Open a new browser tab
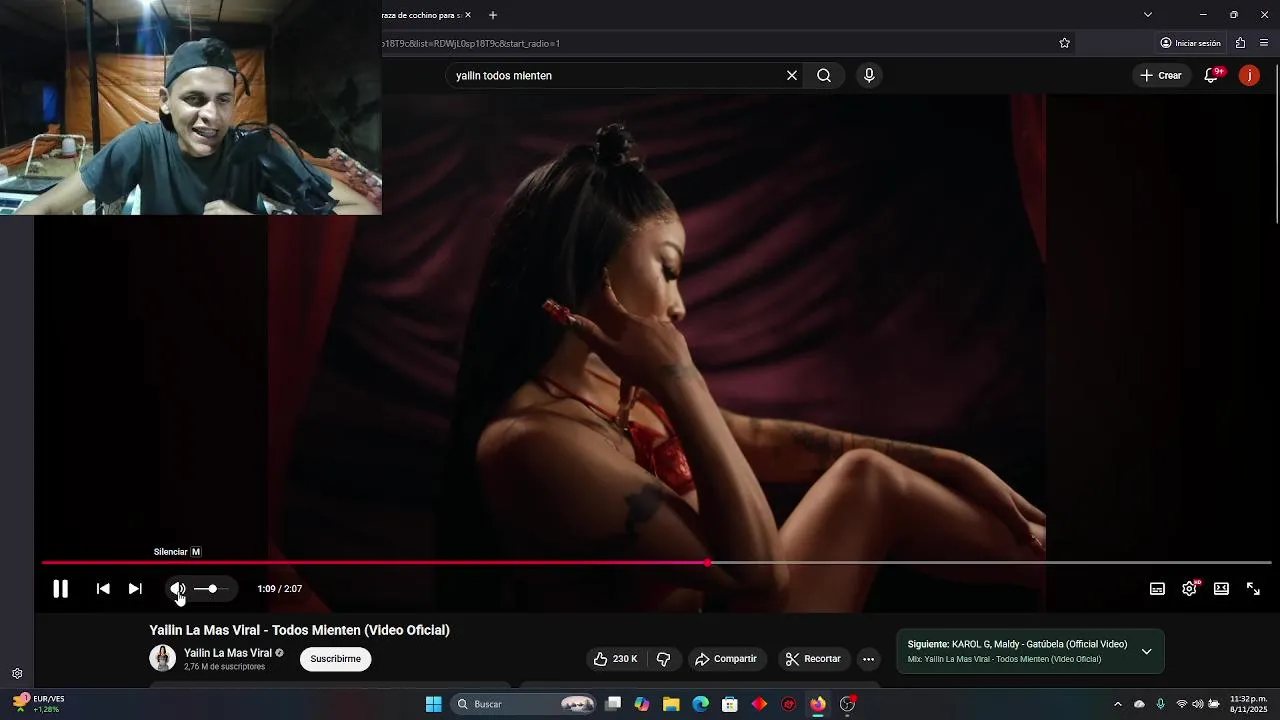 (492, 15)
